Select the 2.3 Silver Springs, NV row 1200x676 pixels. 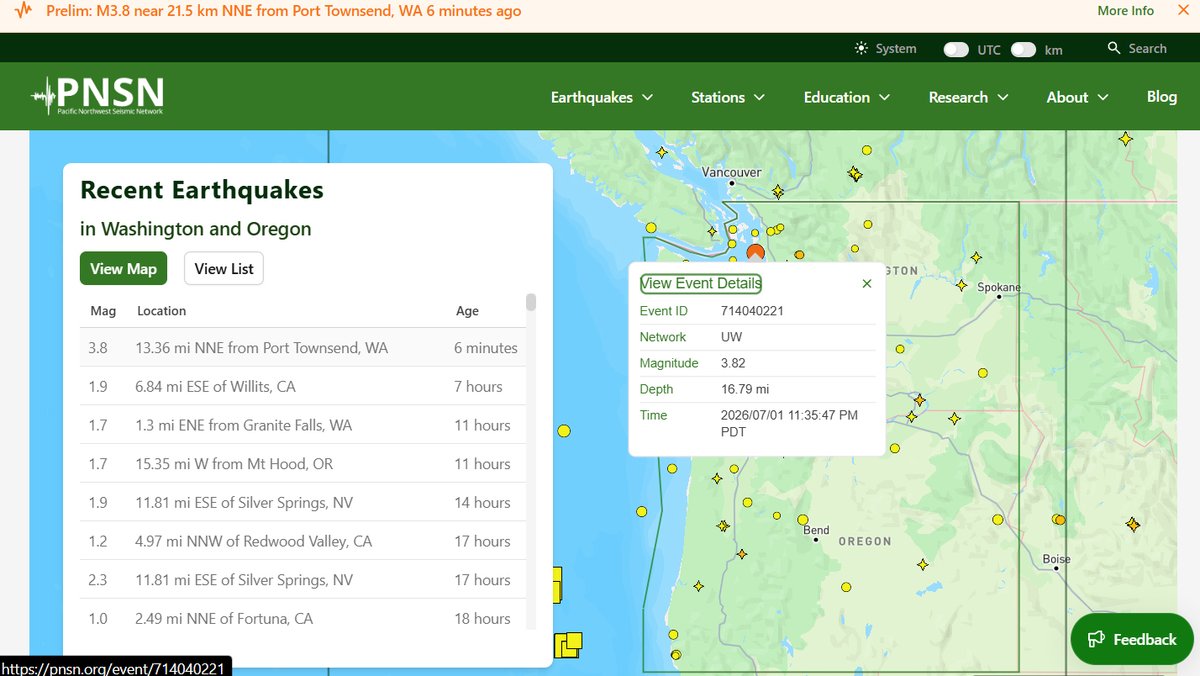tap(302, 580)
